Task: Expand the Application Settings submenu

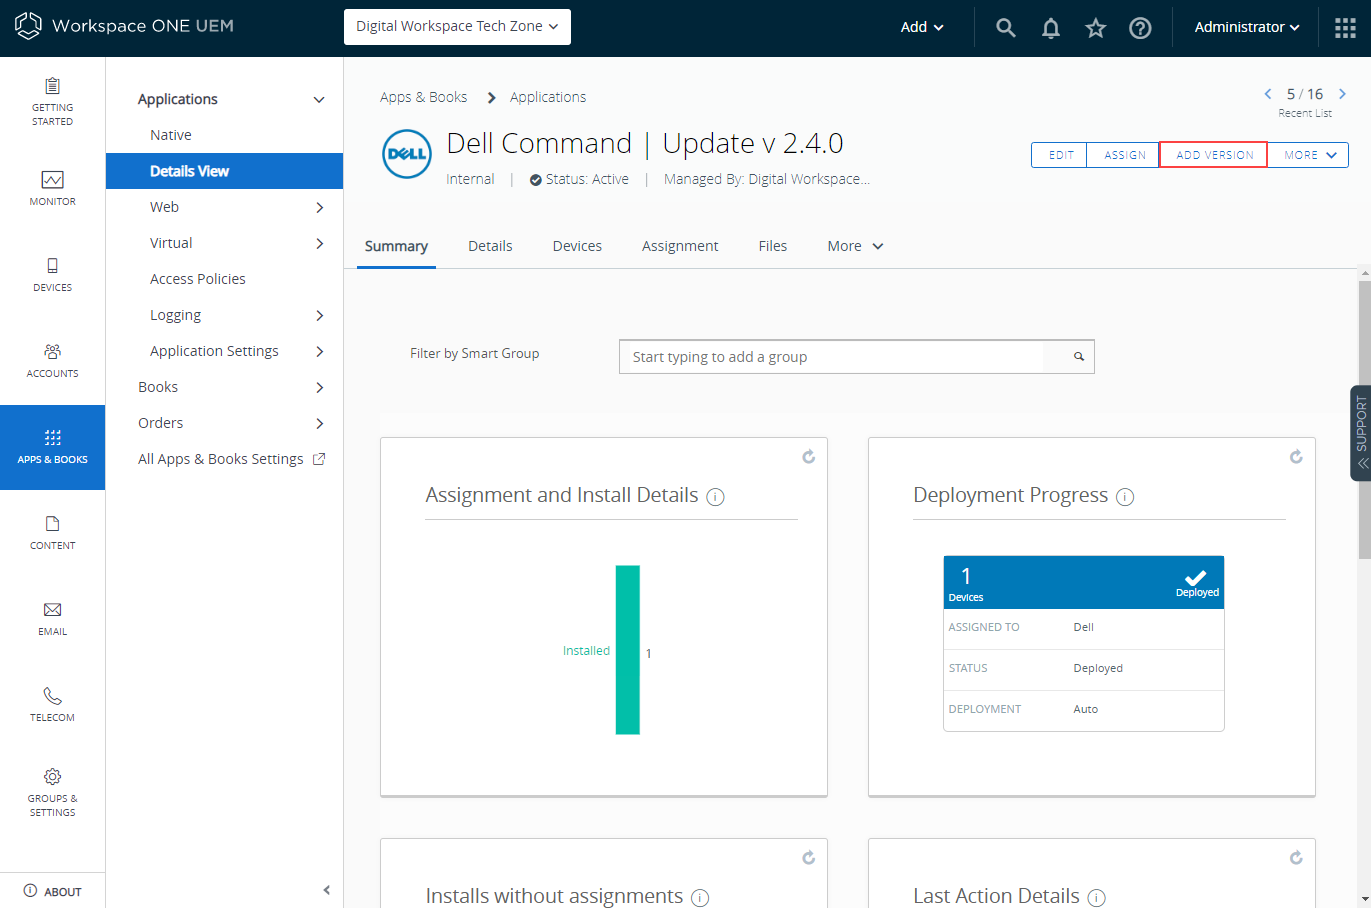Action: coord(320,351)
